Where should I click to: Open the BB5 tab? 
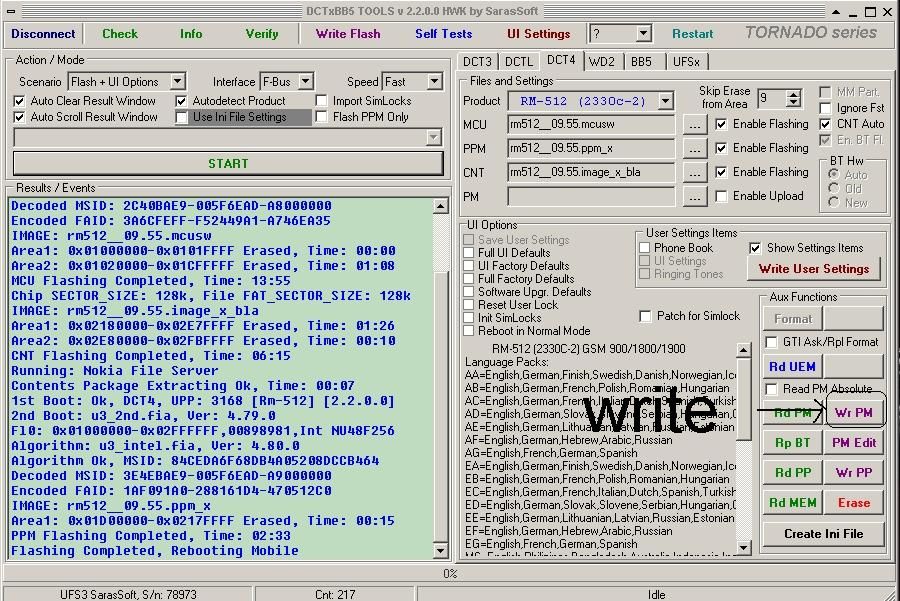(641, 62)
